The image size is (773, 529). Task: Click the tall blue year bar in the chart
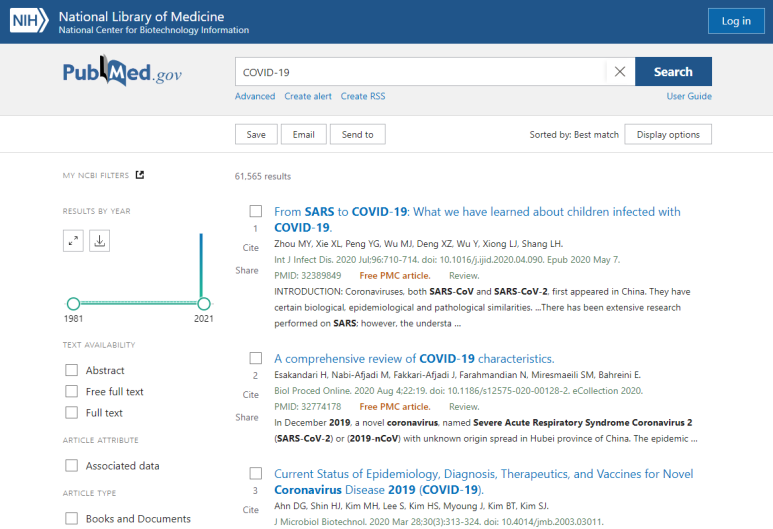click(201, 265)
